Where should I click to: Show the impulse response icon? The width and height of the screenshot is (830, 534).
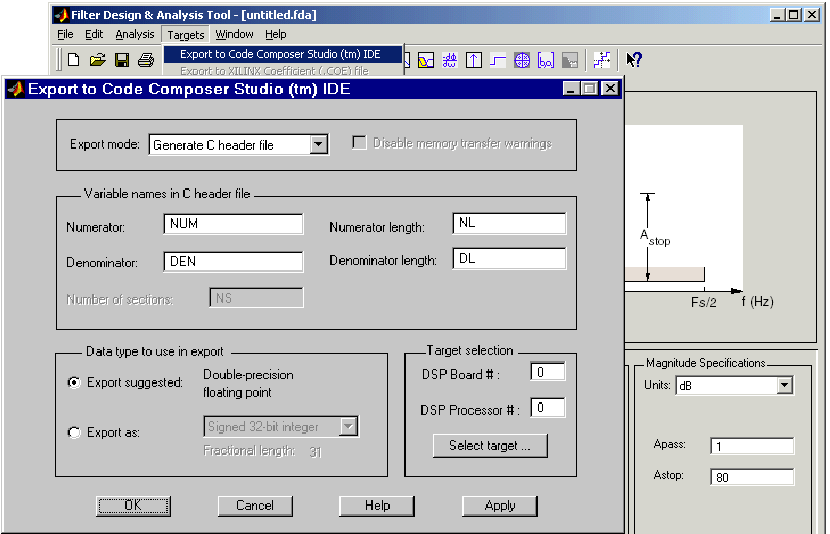click(x=474, y=60)
